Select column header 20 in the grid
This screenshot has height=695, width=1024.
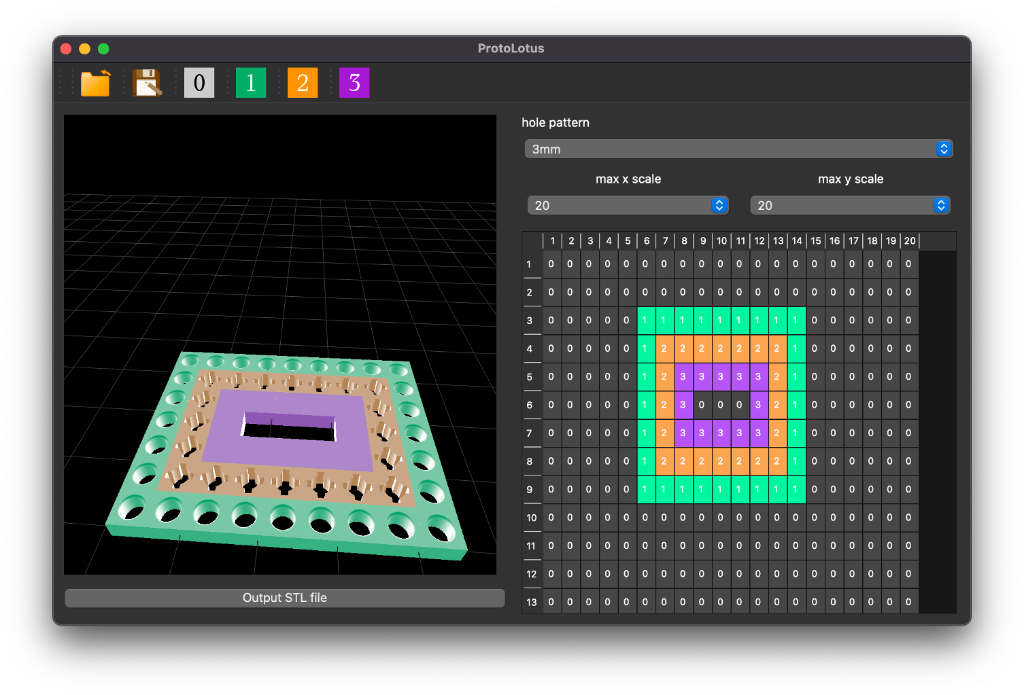click(909, 241)
